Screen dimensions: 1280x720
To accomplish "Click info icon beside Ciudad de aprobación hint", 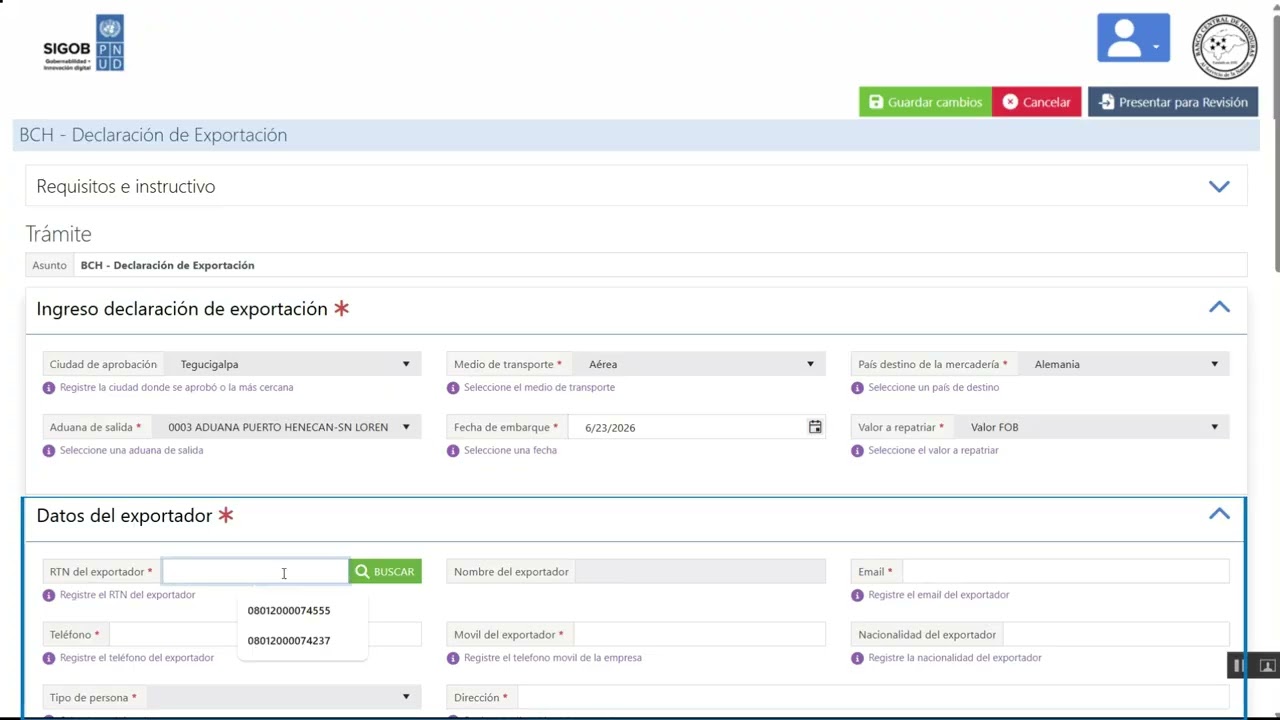I will click(49, 388).
